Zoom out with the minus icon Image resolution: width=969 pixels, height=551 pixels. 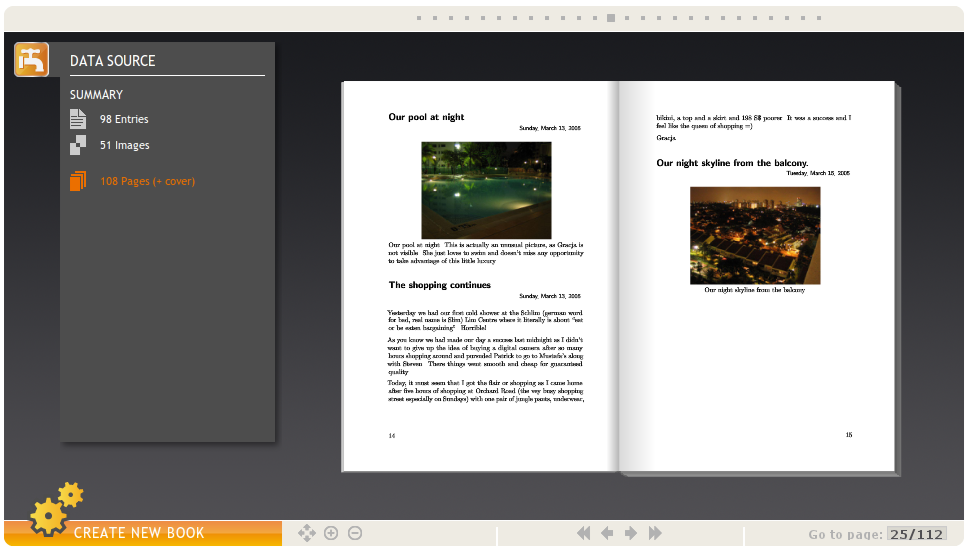point(355,534)
